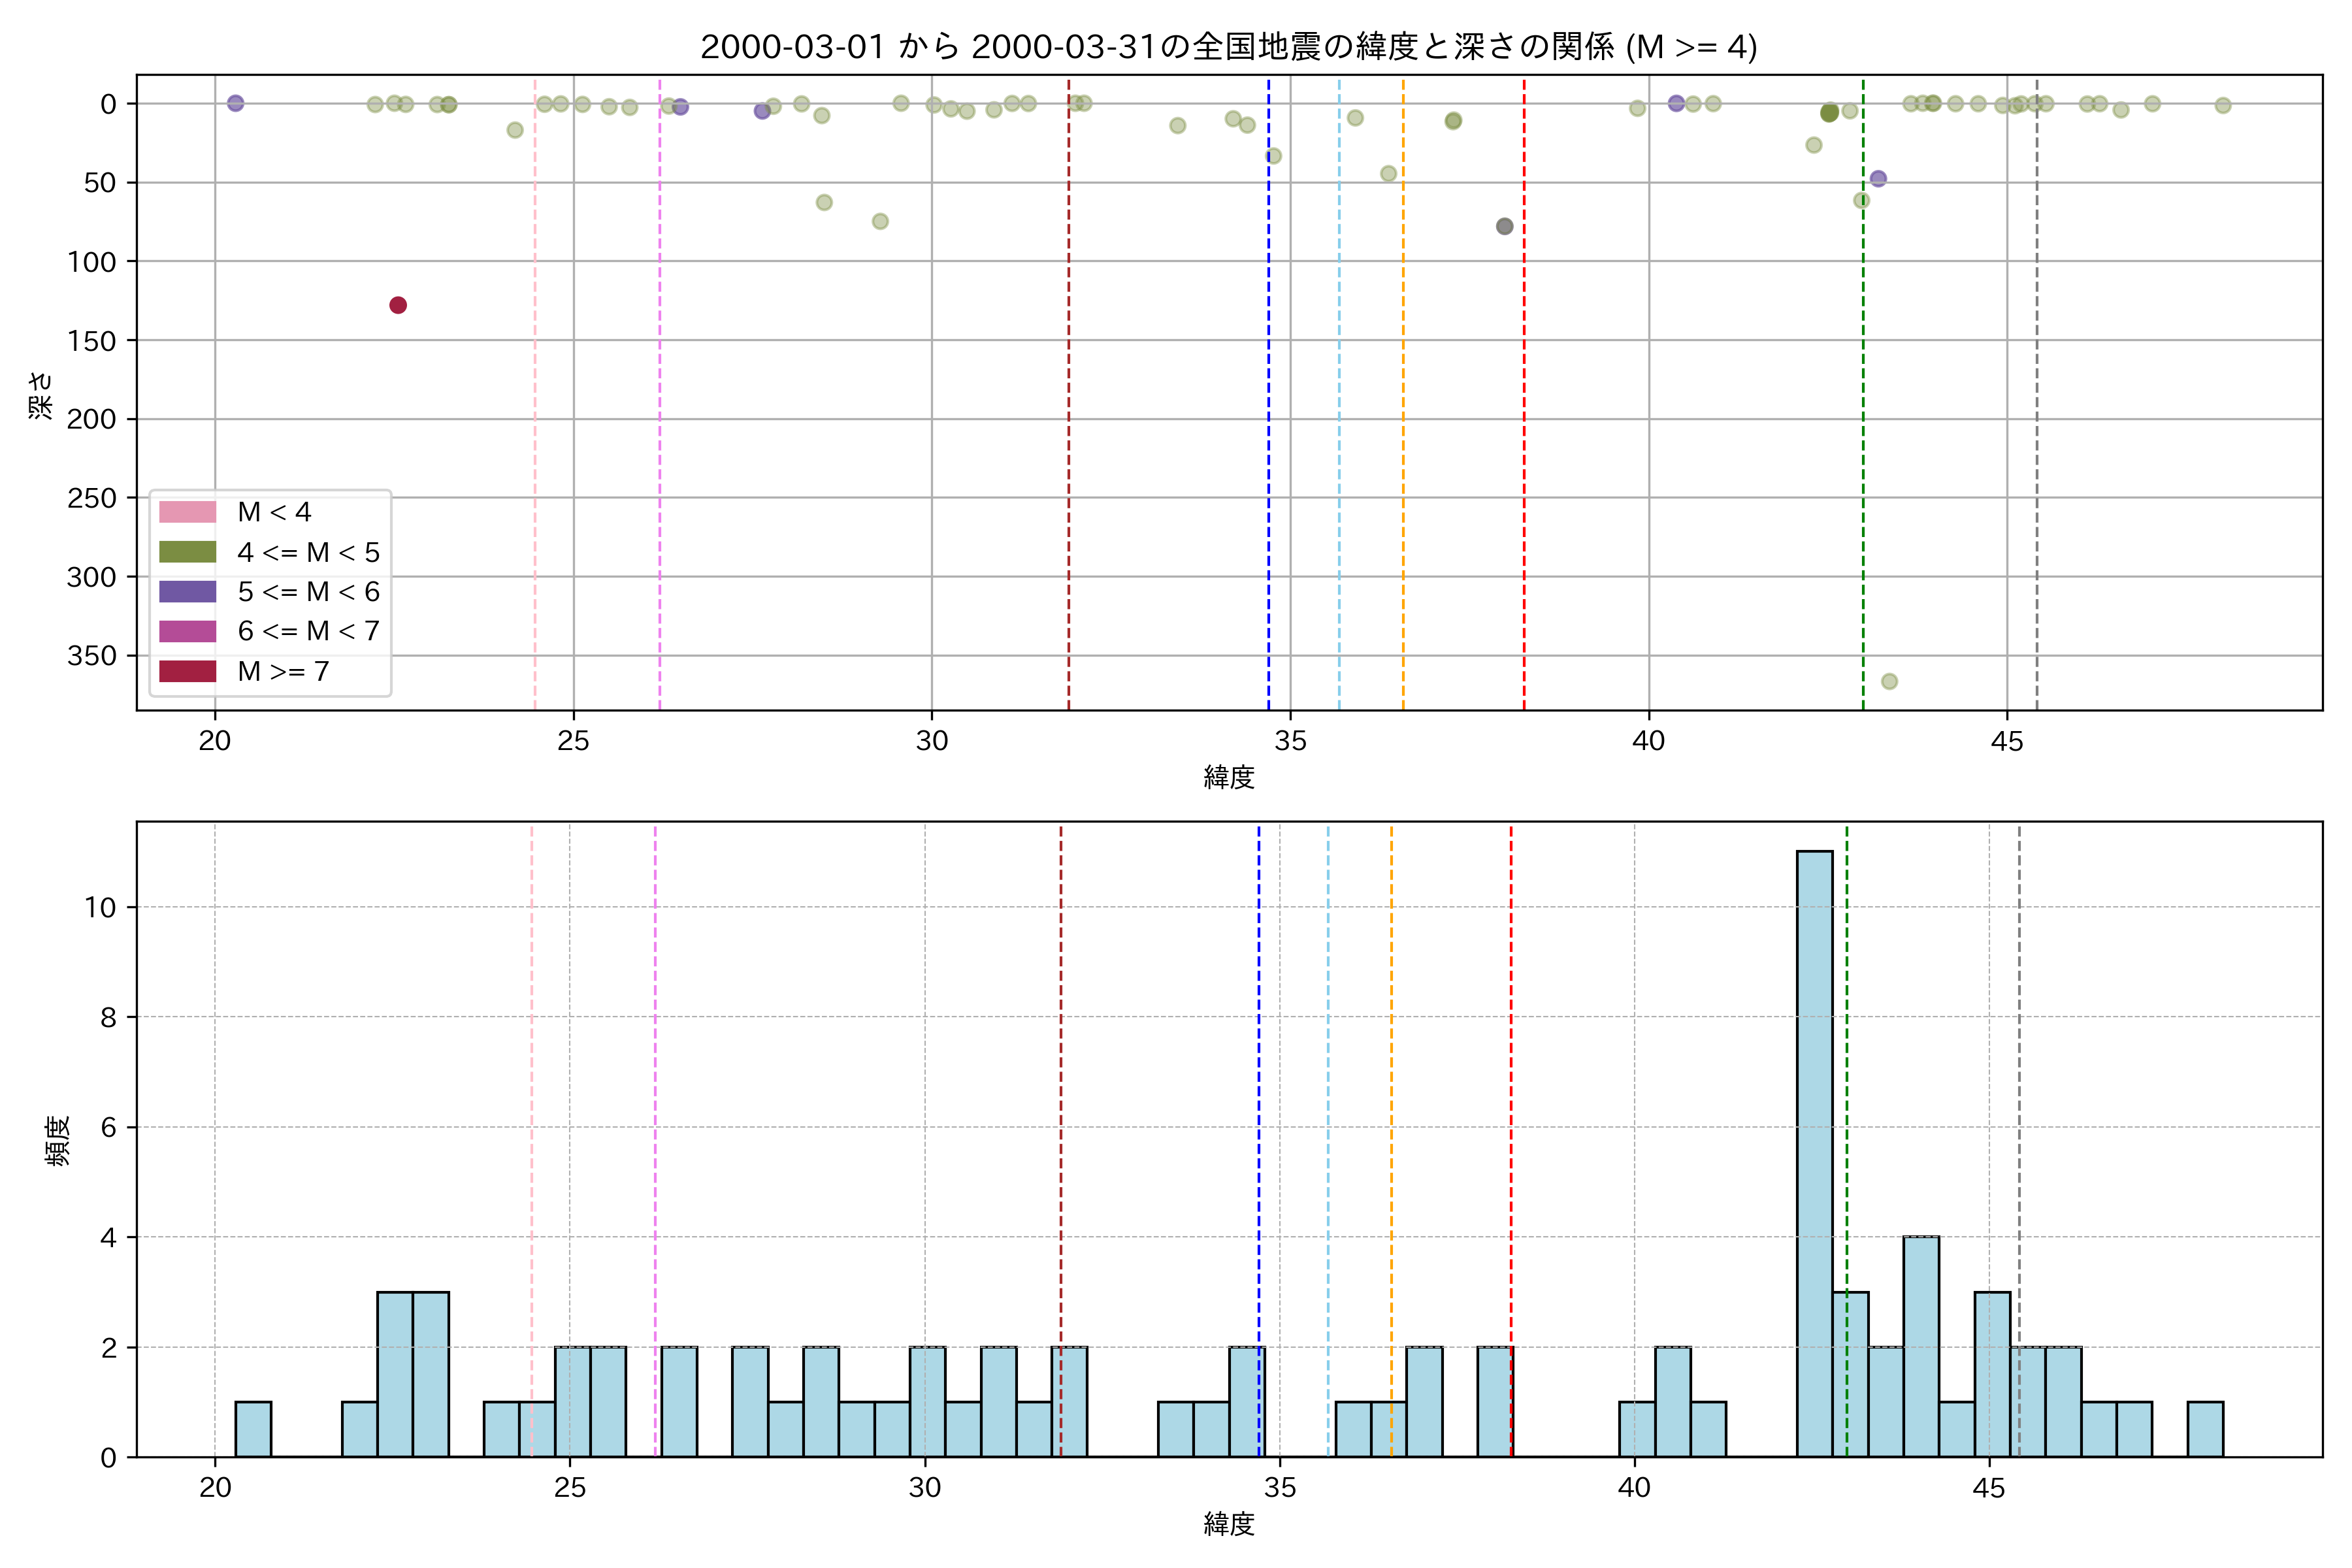
Task: Click the purple scatter point near latitude 43 depth 50
Action: pyautogui.click(x=1878, y=178)
